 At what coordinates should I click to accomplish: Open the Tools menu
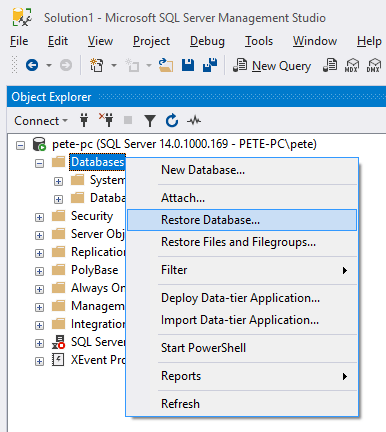click(x=259, y=41)
